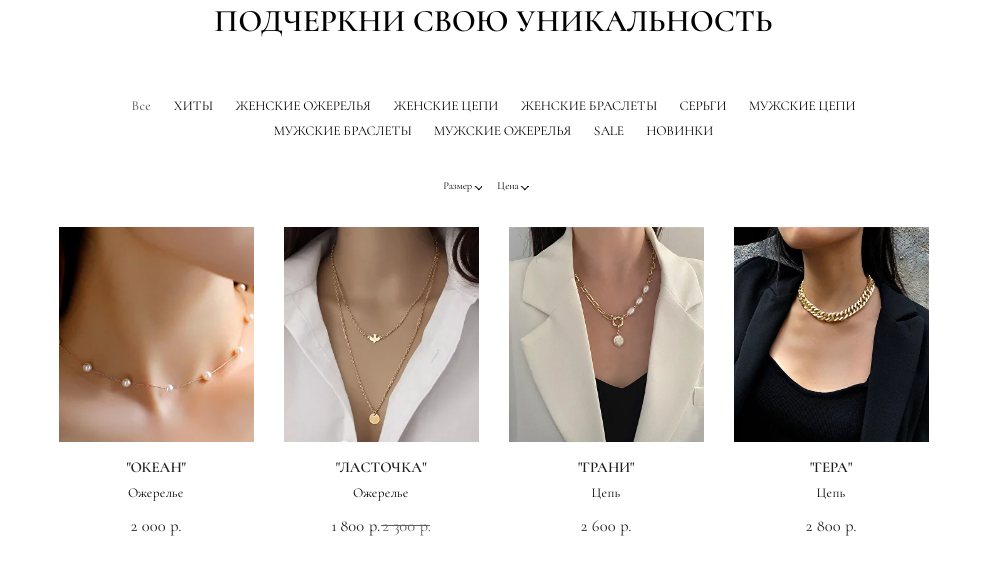This screenshot has height=566, width=986.
Task: Go to СЕРЬГИ category
Action: tap(702, 106)
